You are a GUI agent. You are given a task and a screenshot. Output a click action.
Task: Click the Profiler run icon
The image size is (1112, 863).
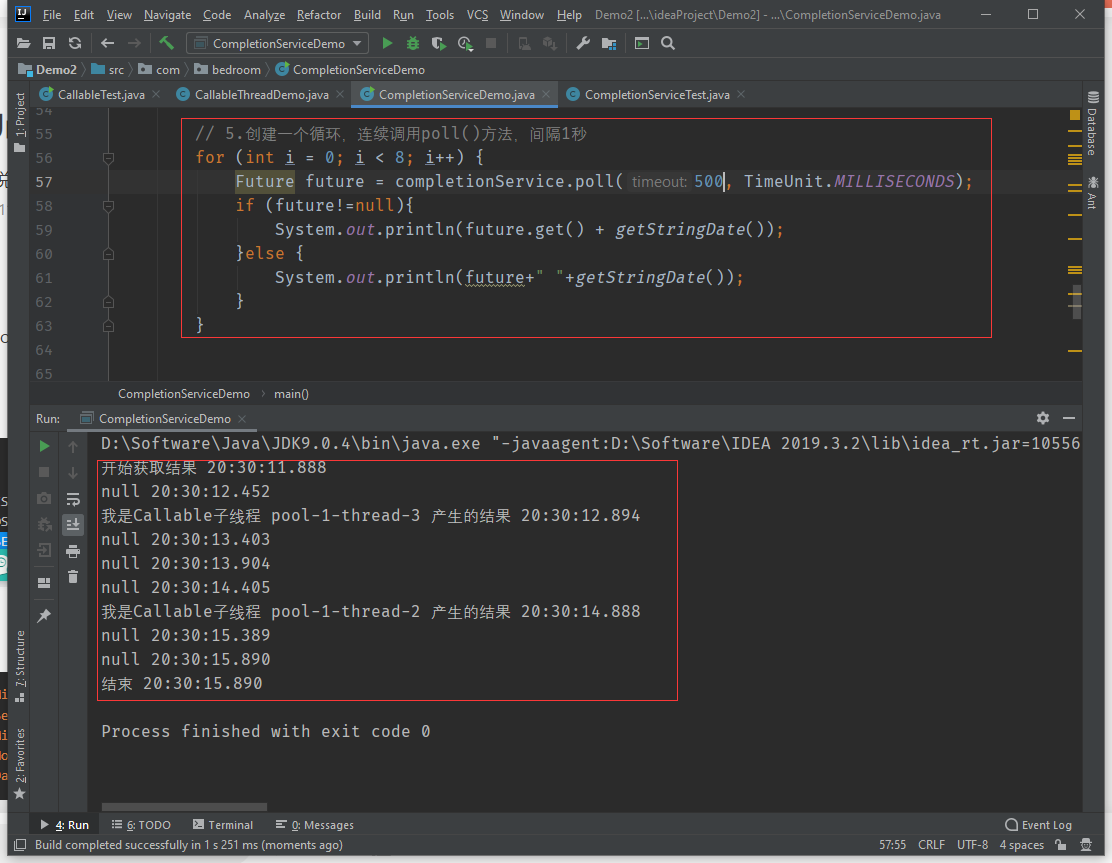point(465,43)
